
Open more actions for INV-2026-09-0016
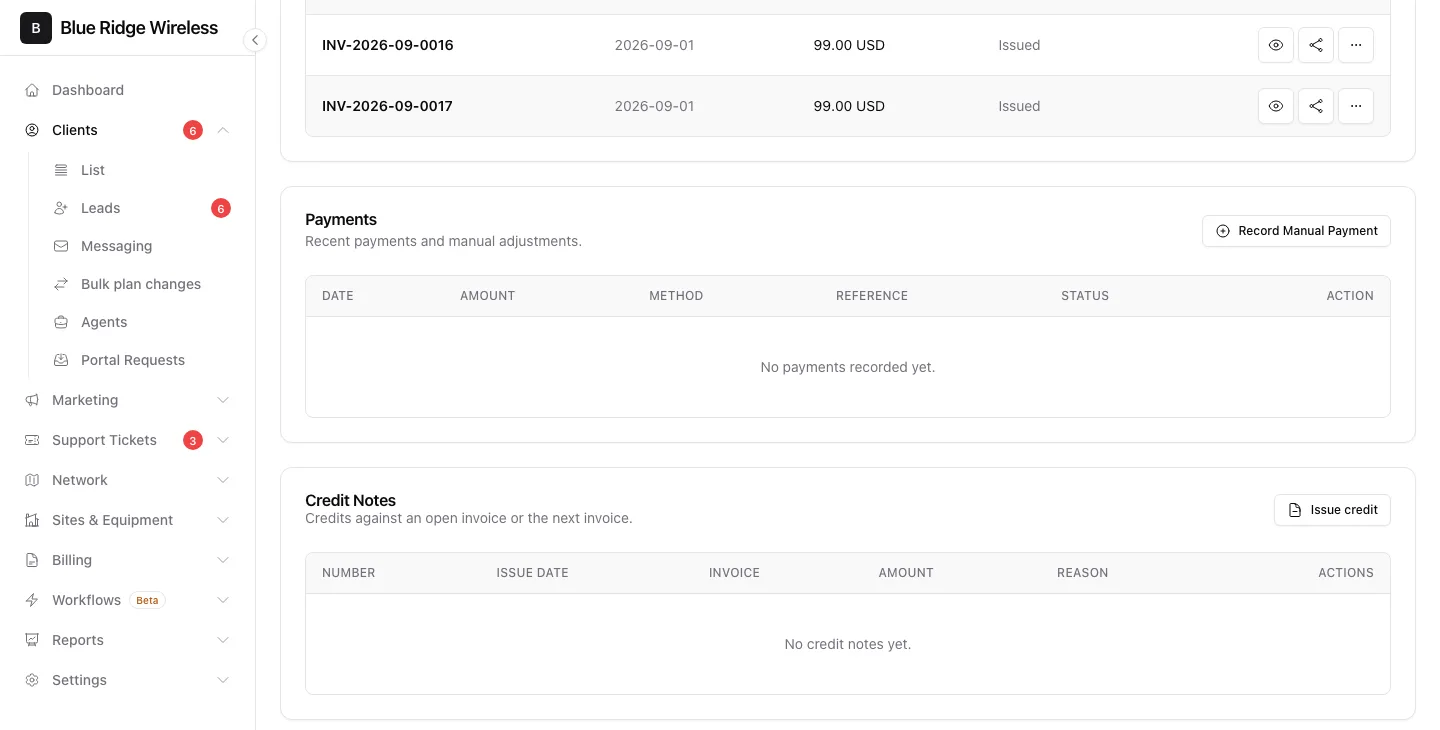coord(1356,45)
